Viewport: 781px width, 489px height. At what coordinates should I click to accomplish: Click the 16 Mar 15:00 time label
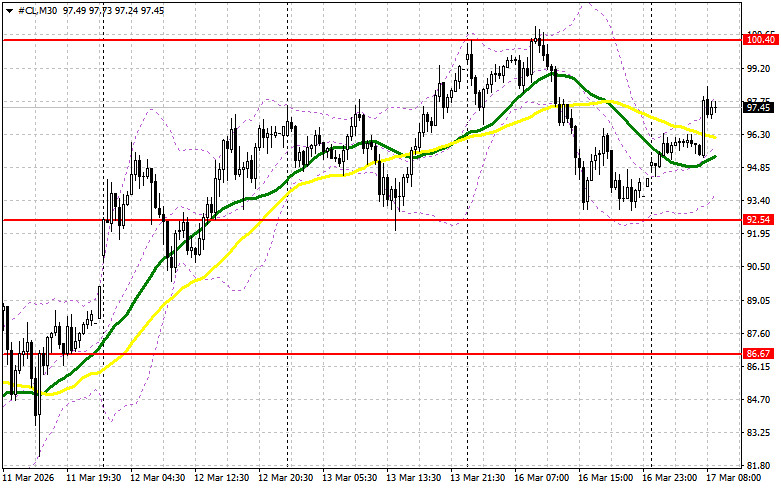(x=606, y=478)
